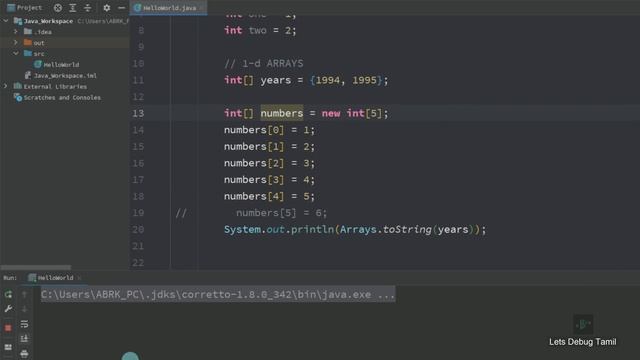The image size is (640, 360).
Task: Click 'int two = 2;' line
Action: [260, 30]
